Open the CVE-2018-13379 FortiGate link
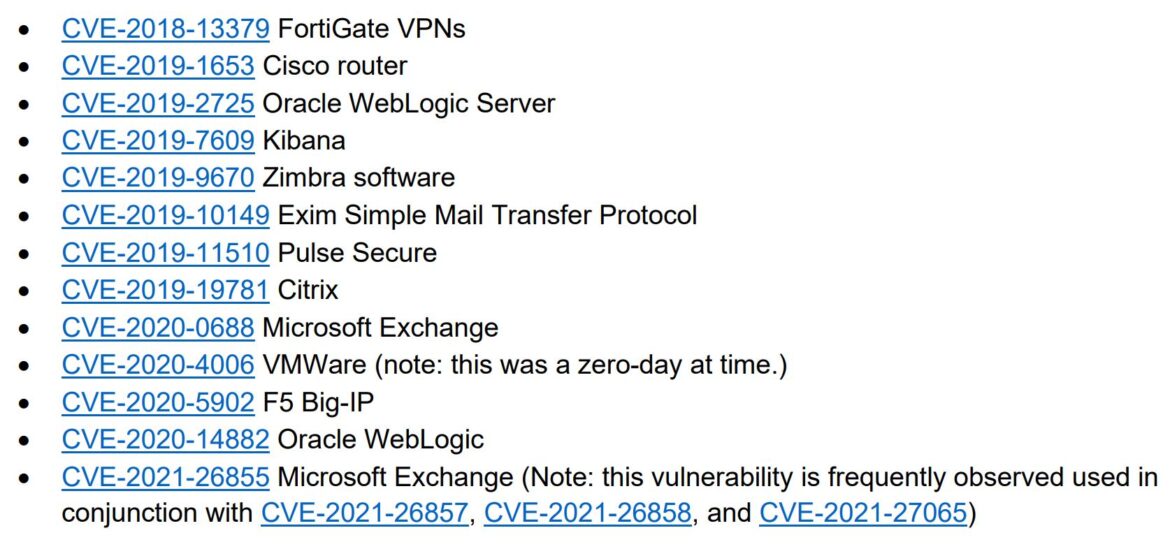The height and width of the screenshot is (549, 1170). (165, 28)
